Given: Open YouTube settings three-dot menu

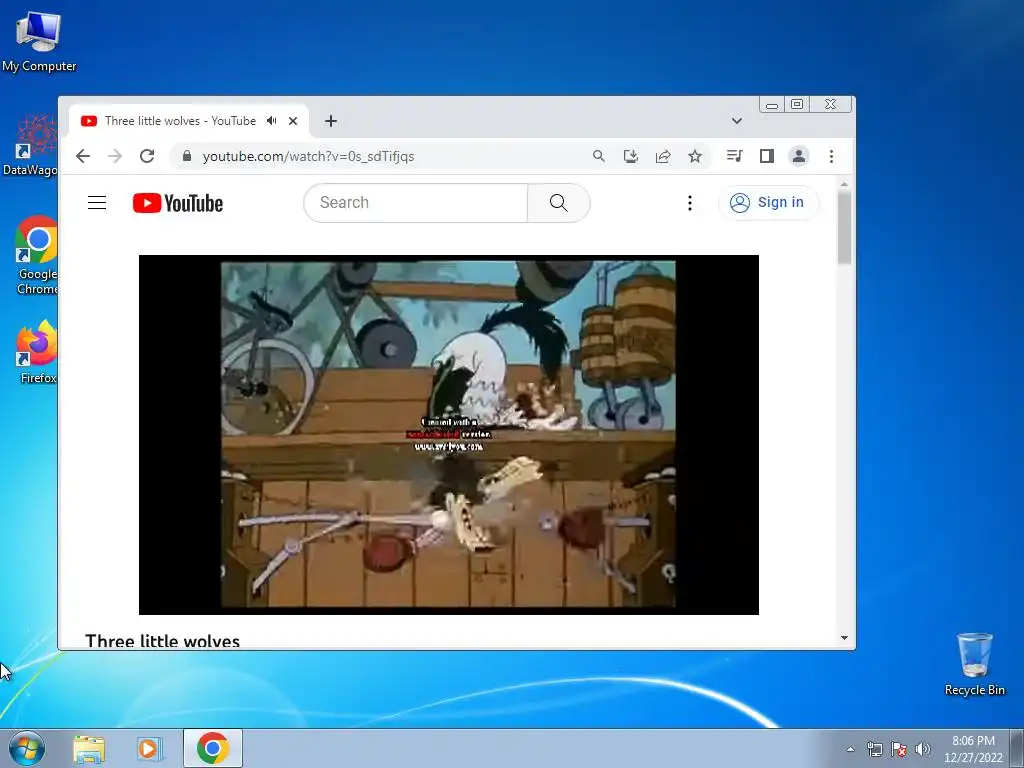Looking at the screenshot, I should 690,203.
